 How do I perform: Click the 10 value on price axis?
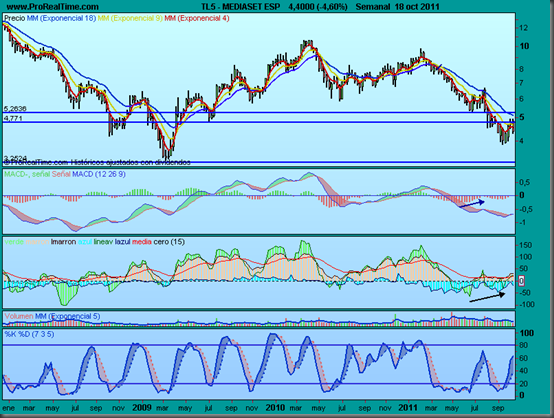point(524,46)
